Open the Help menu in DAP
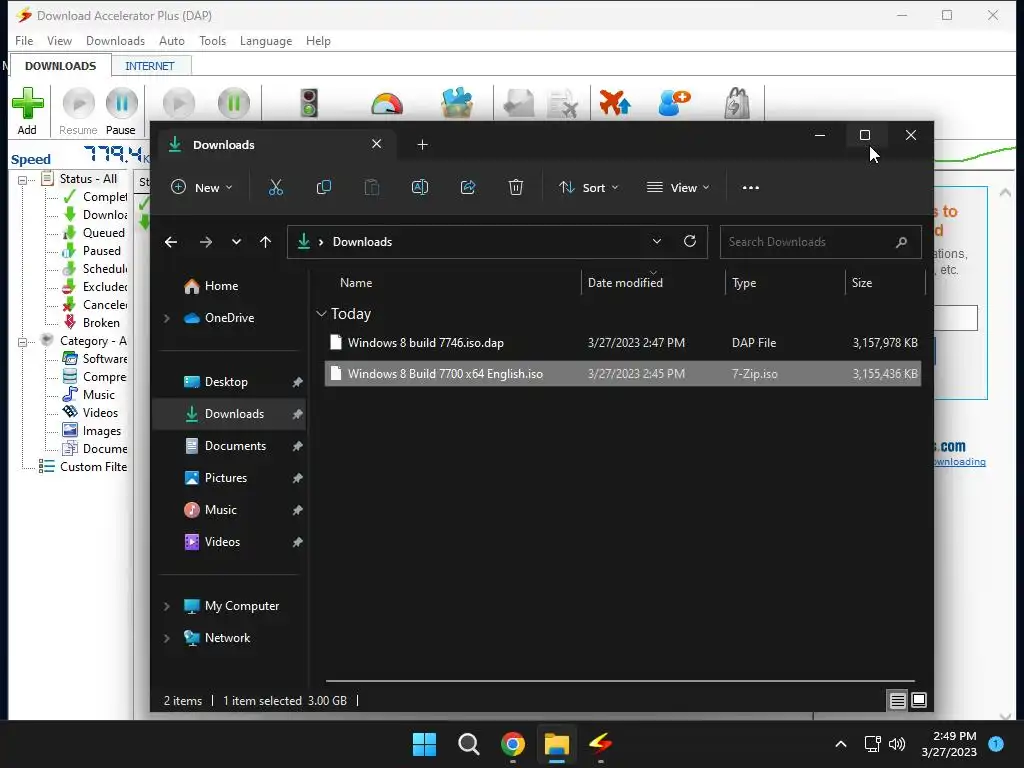This screenshot has height=768, width=1024. click(318, 40)
